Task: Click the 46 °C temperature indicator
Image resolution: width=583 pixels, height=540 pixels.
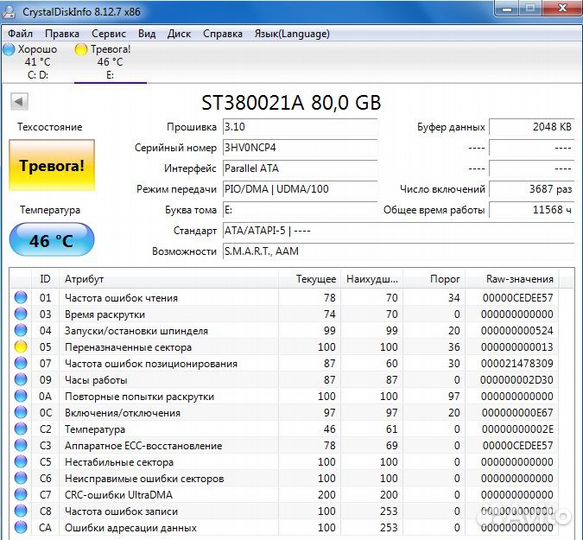Action: coord(52,240)
